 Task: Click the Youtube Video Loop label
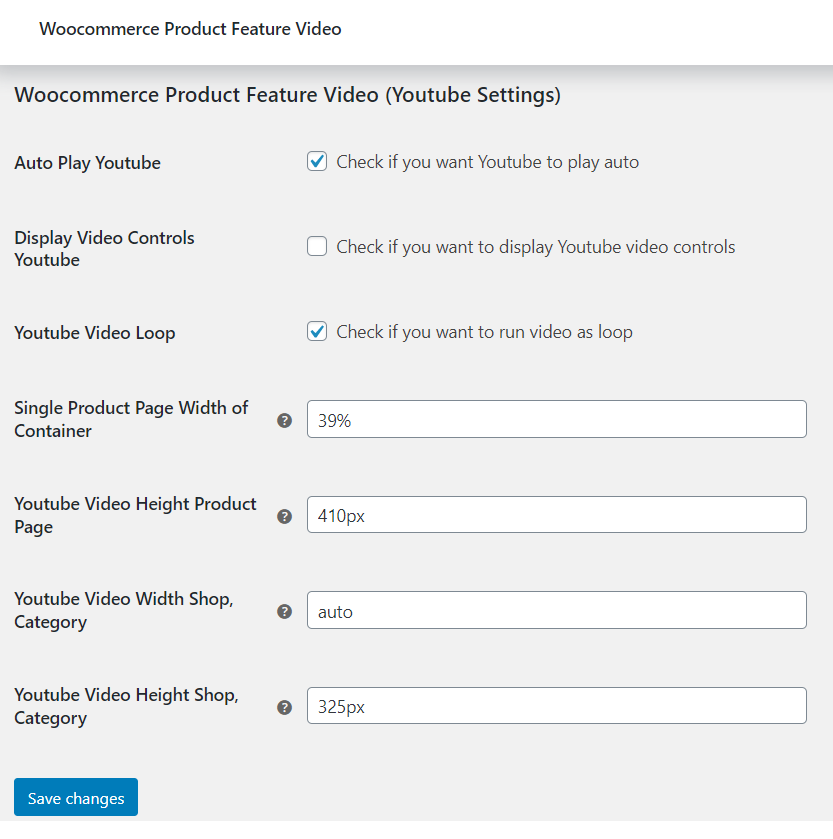click(x=94, y=333)
